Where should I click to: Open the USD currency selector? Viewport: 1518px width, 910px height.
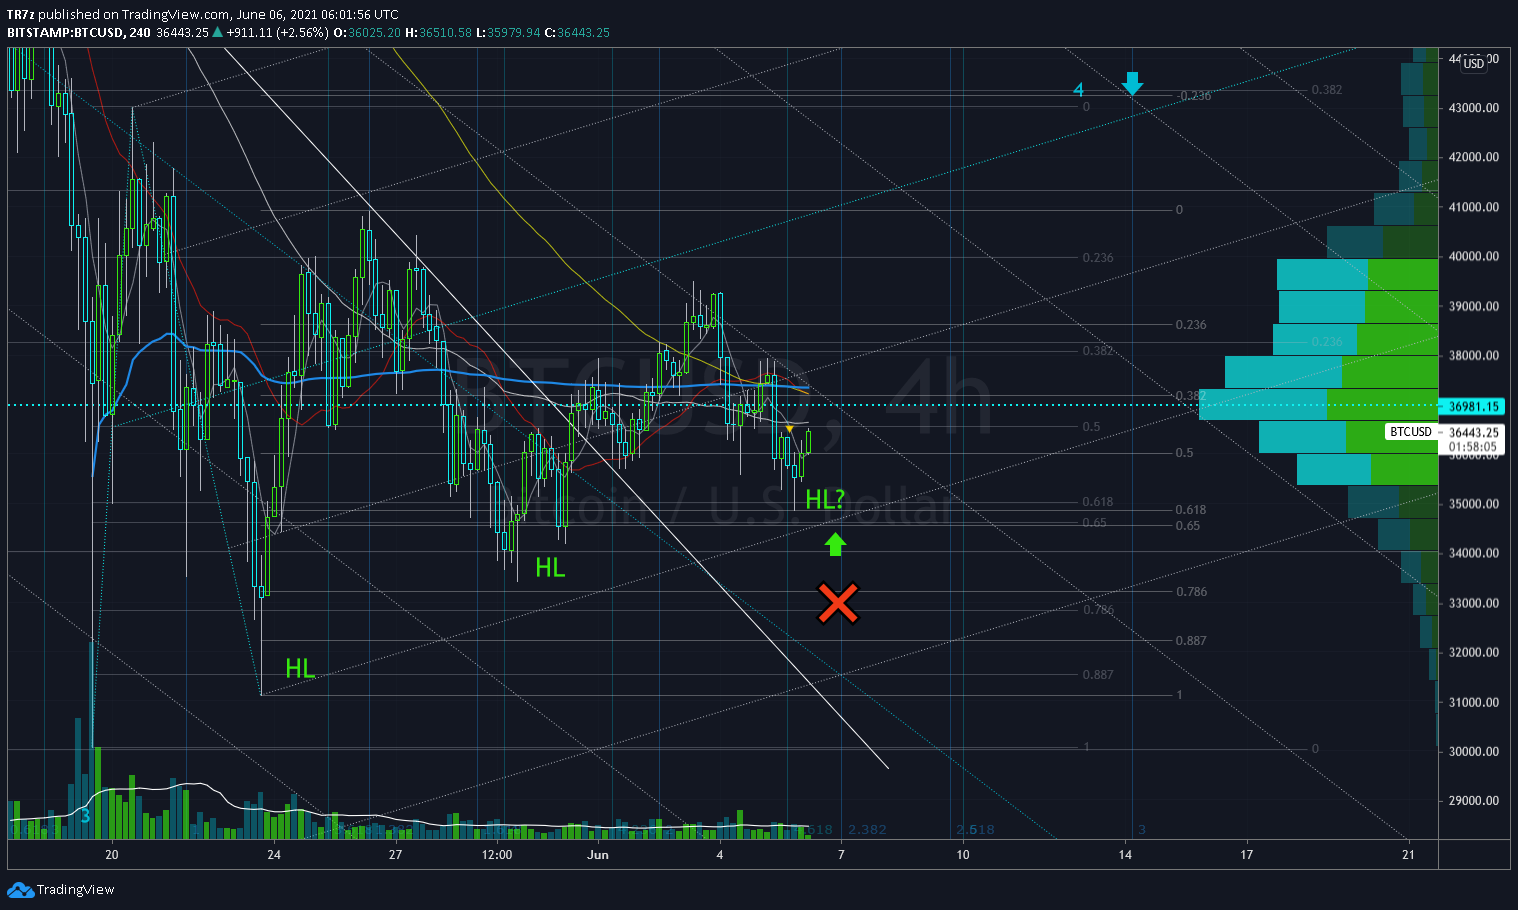tap(1474, 63)
